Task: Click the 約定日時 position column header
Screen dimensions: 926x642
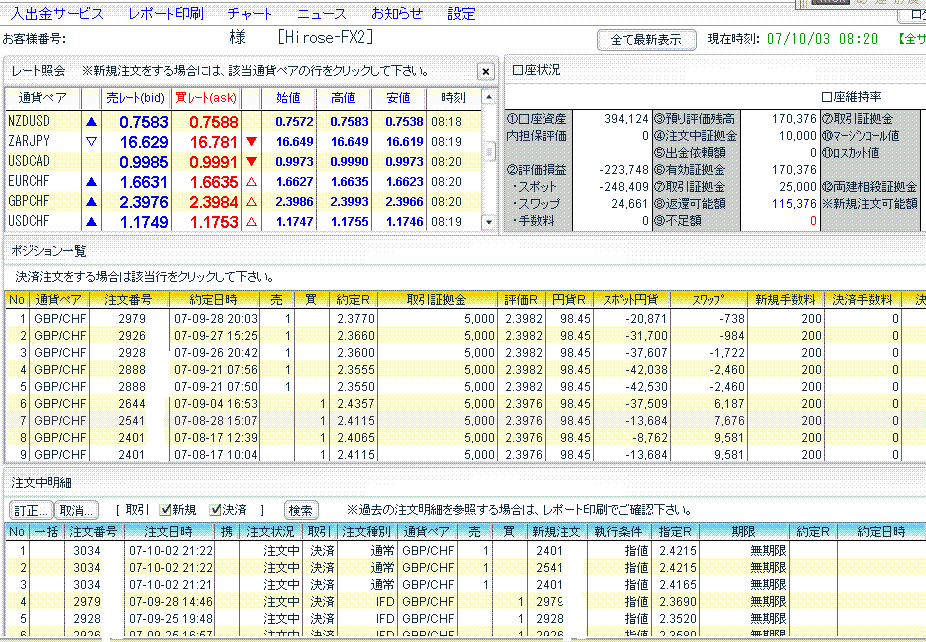Action: tap(213, 300)
